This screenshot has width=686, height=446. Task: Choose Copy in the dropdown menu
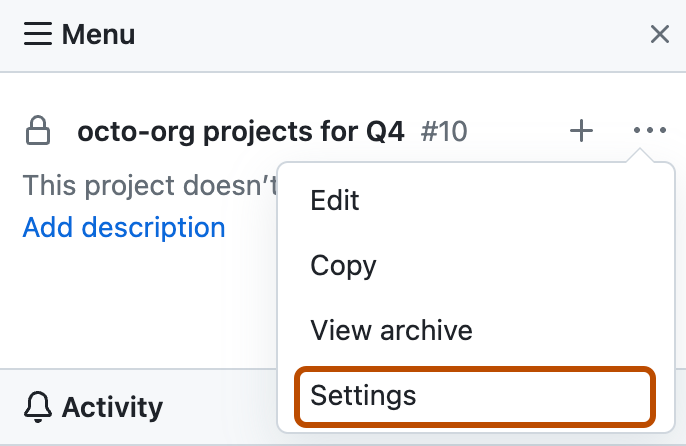tap(343, 266)
